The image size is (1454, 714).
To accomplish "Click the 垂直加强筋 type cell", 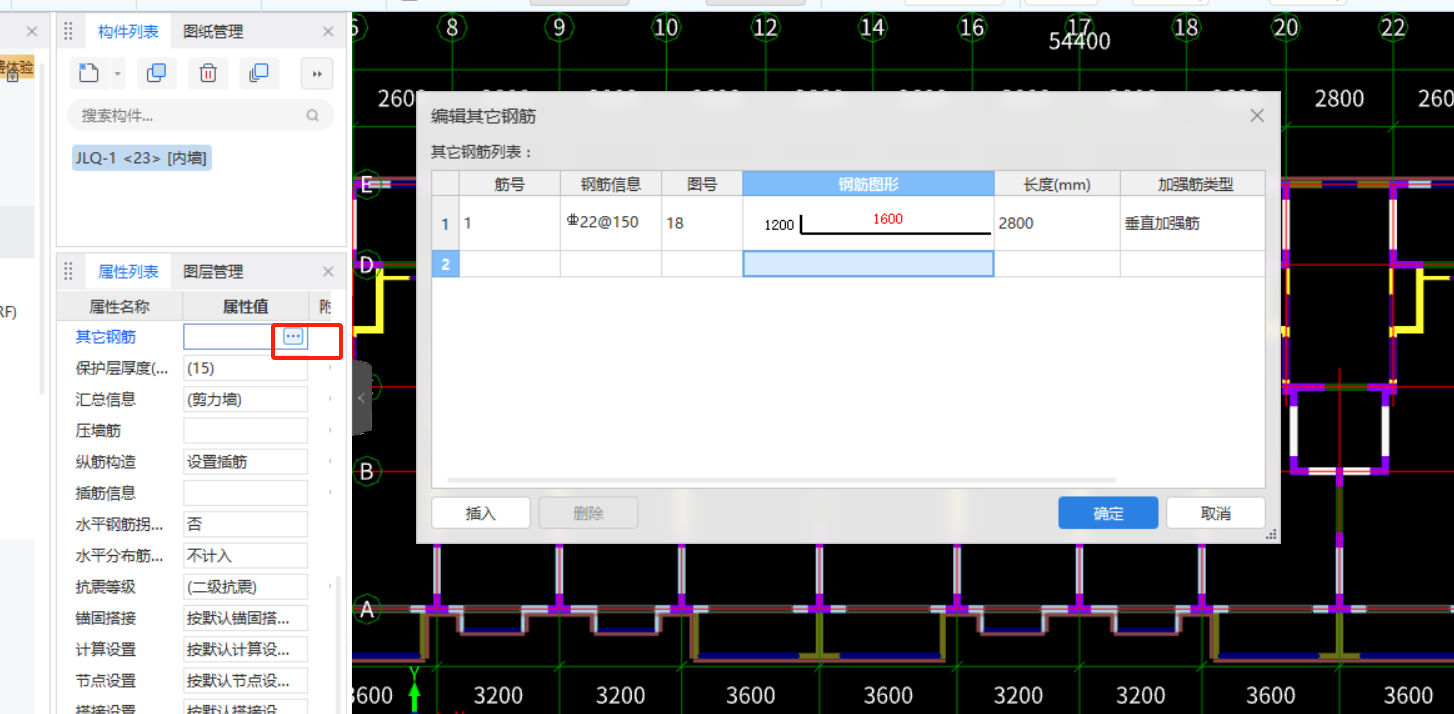I will click(1192, 223).
